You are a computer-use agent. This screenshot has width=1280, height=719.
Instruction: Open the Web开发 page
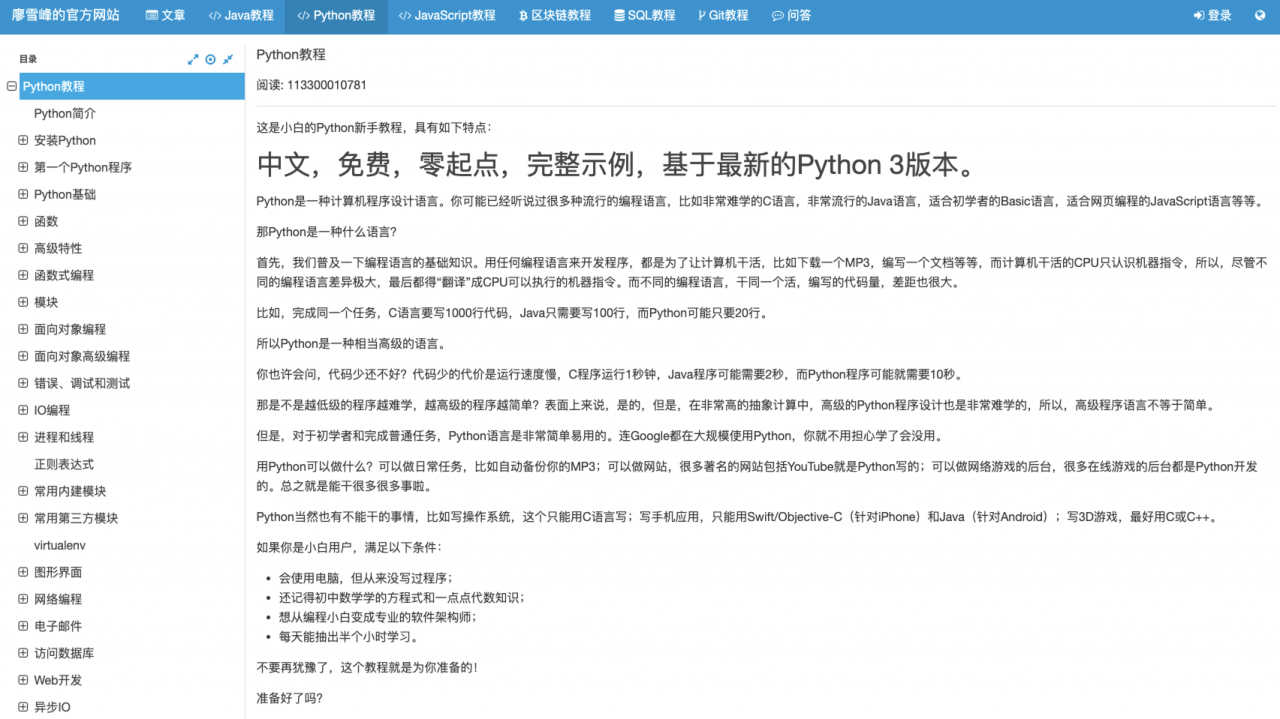point(58,680)
